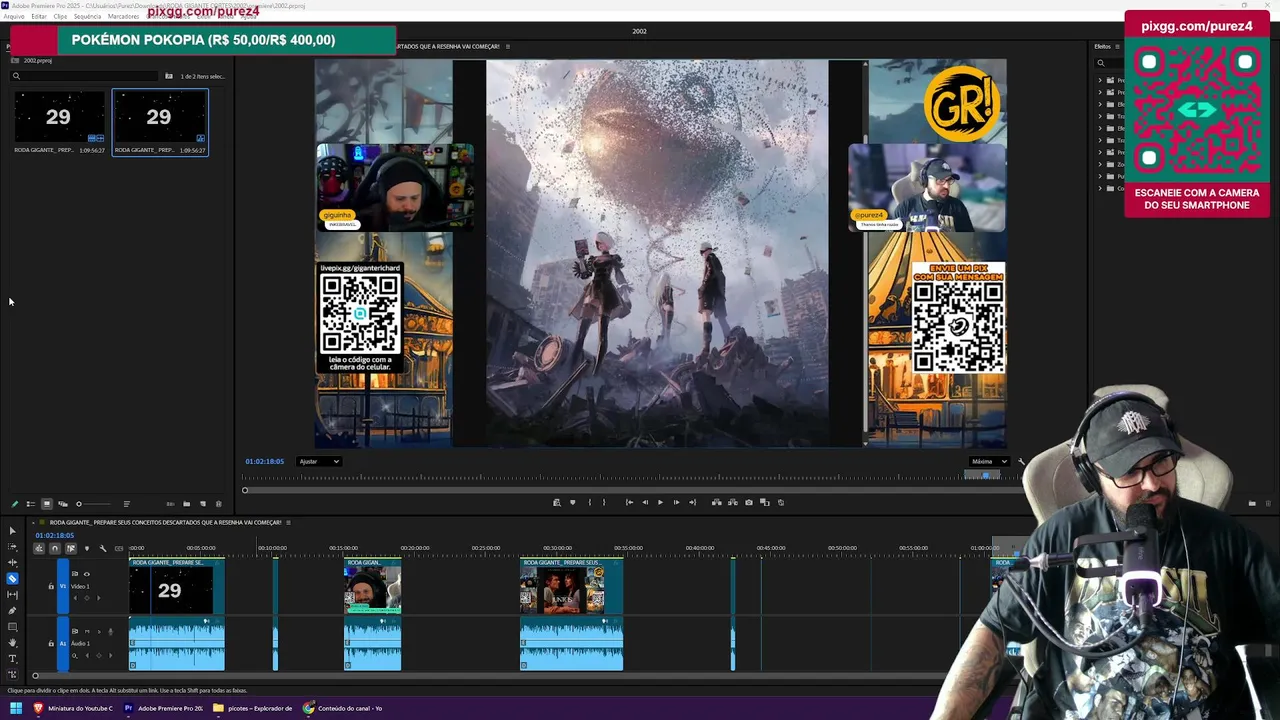Select the Efeitos panel tab
Screen dimensions: 1280x720
click(x=1102, y=46)
